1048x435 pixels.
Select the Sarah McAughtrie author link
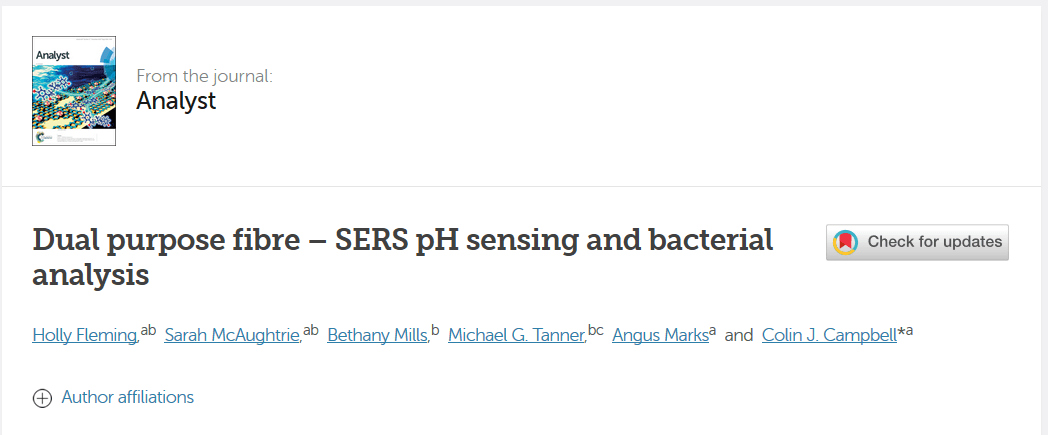click(232, 335)
